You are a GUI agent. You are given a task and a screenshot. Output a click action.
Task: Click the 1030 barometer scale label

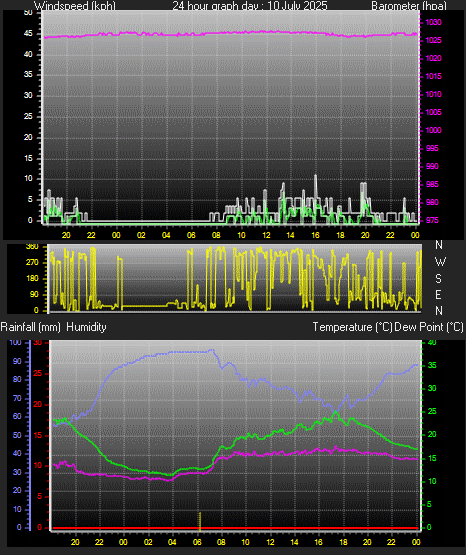tap(433, 22)
